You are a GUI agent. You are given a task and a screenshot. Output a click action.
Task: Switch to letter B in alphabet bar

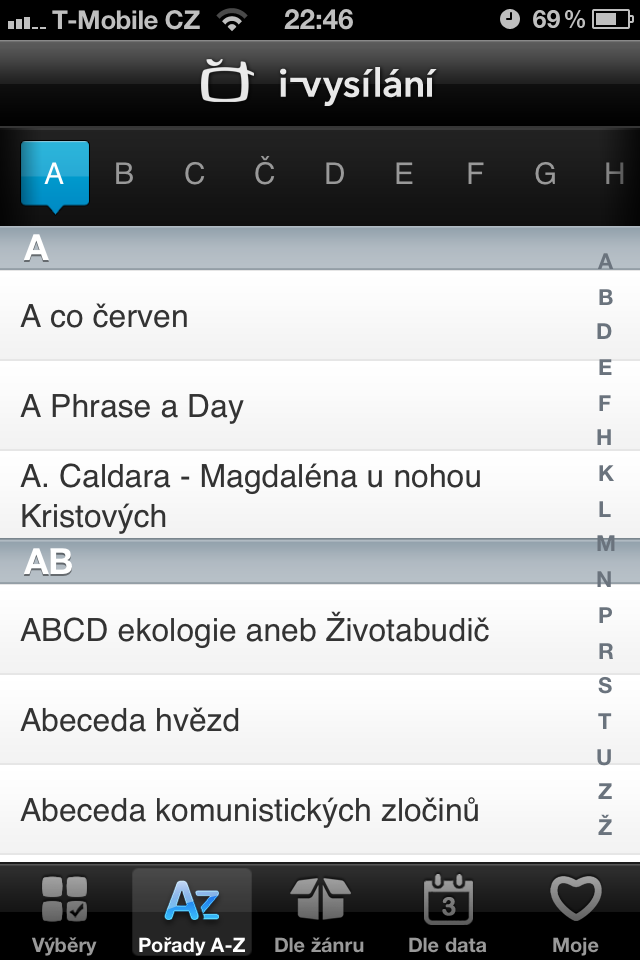tap(124, 174)
